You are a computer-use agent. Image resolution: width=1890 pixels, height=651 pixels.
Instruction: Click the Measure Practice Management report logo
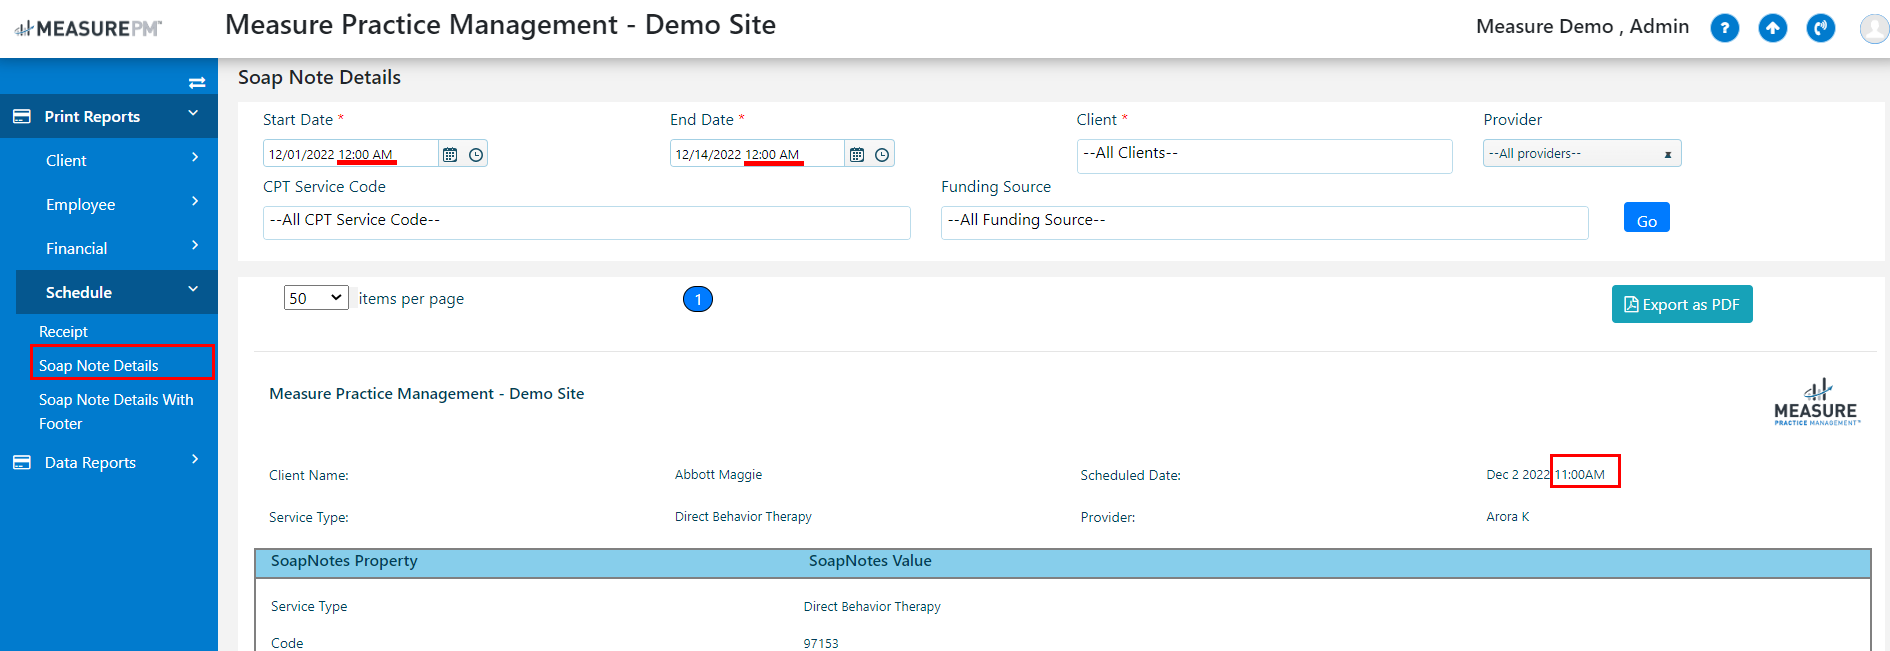tap(1816, 402)
